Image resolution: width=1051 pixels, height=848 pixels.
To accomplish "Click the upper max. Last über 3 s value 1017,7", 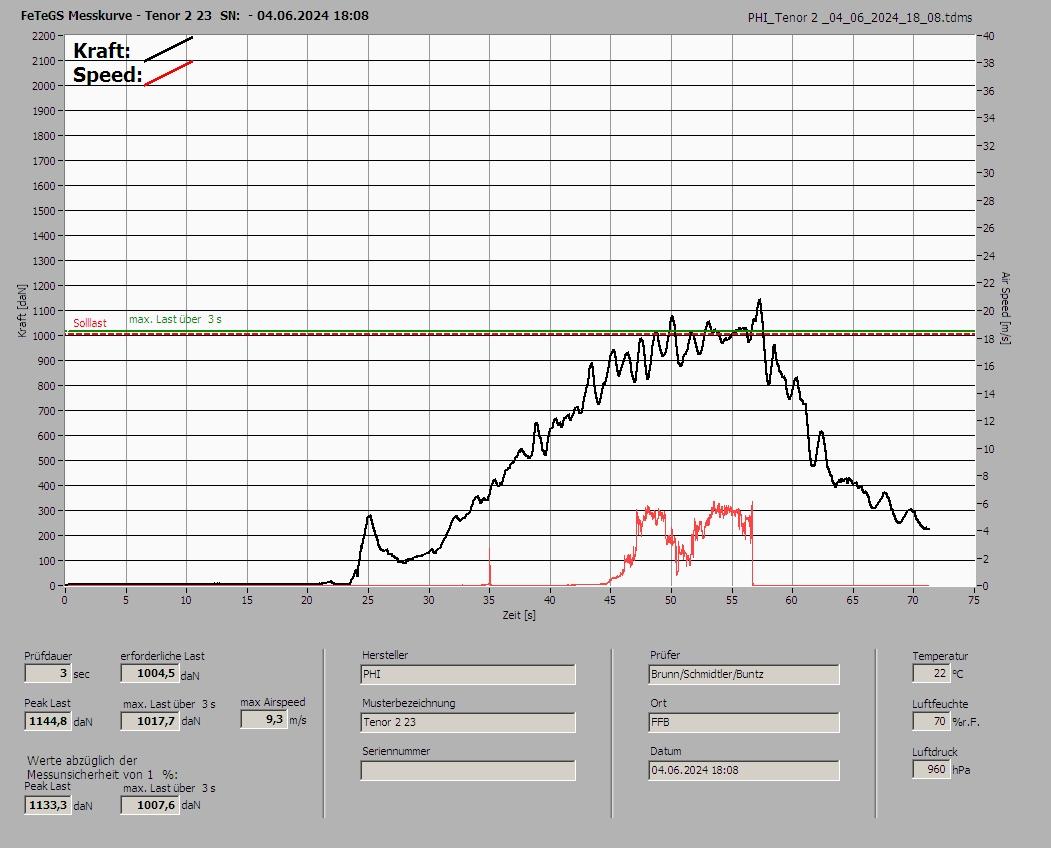I will click(150, 721).
